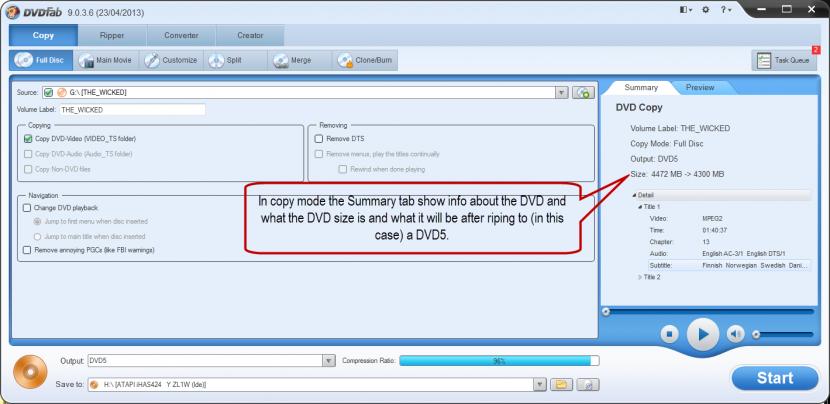This screenshot has height=404, width=830.
Task: Open the Merge copy mode
Action: click(300, 60)
